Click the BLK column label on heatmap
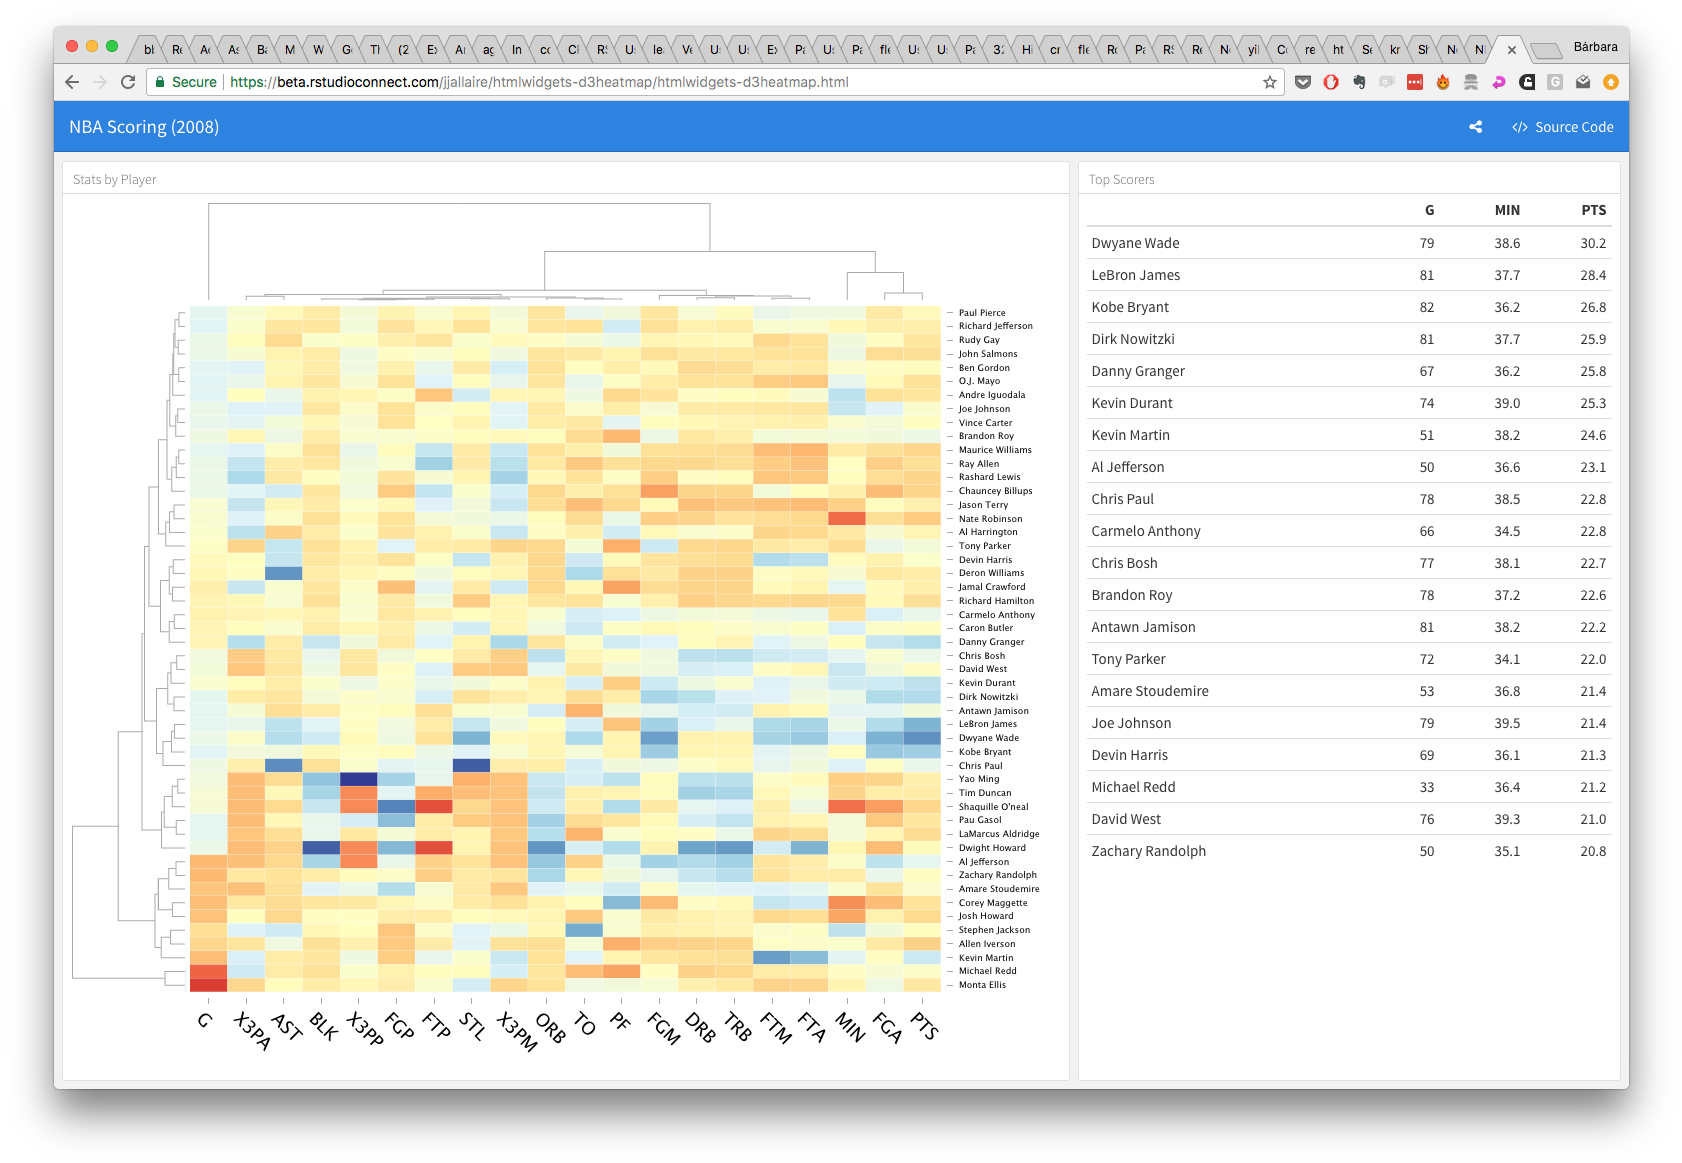 (324, 1026)
